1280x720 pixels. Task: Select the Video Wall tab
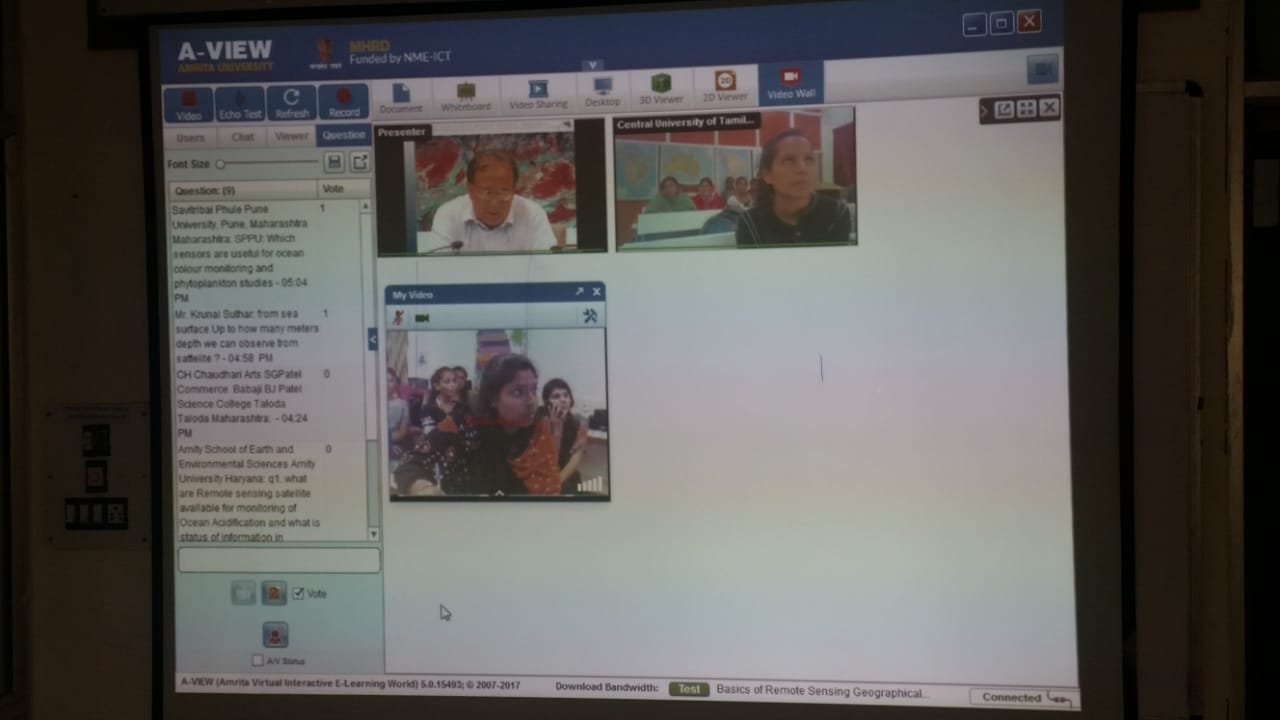click(791, 84)
